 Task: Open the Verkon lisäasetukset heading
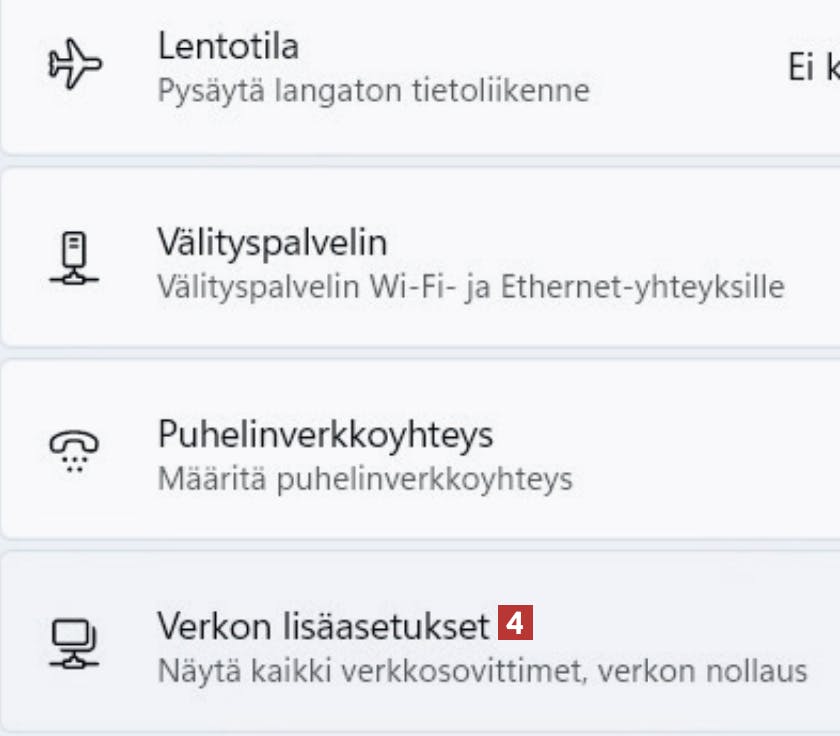323,625
